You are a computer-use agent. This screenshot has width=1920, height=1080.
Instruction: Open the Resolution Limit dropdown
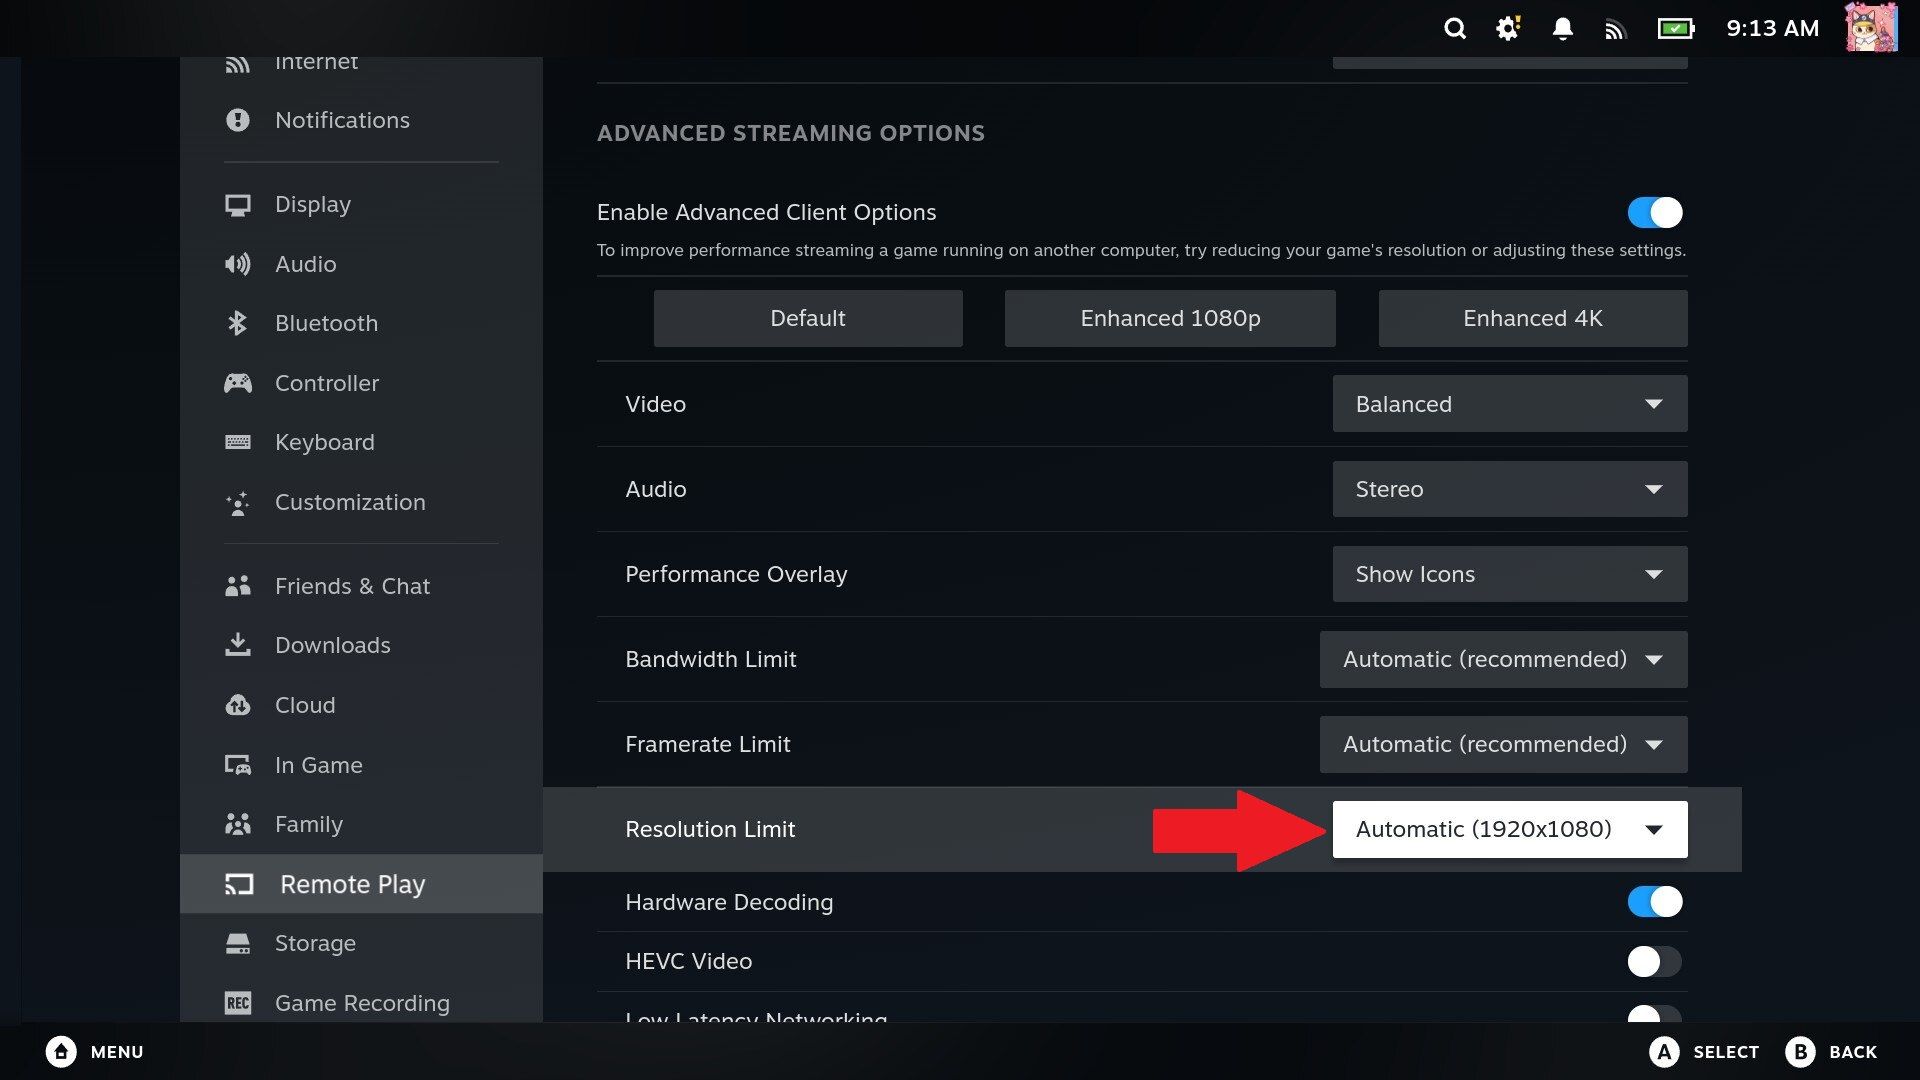coord(1509,828)
